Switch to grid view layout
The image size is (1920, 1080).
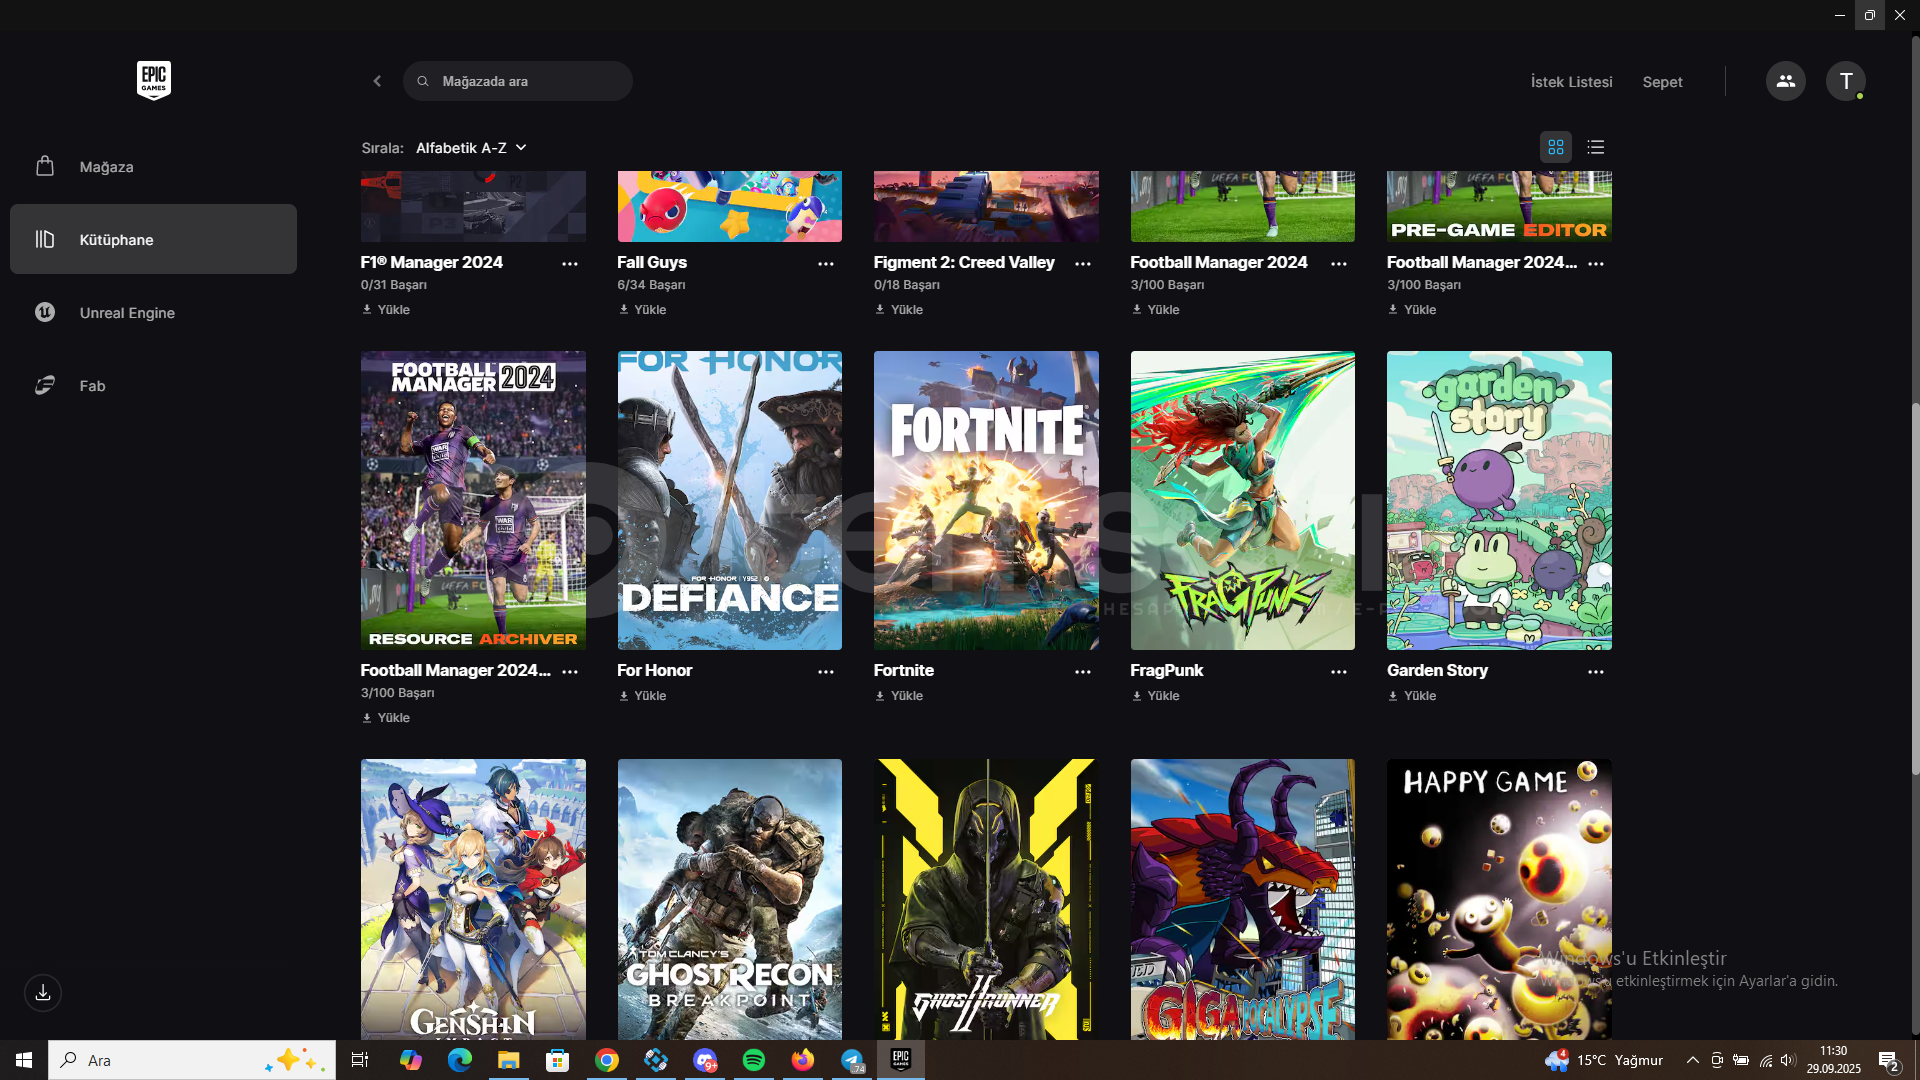pyautogui.click(x=1556, y=147)
